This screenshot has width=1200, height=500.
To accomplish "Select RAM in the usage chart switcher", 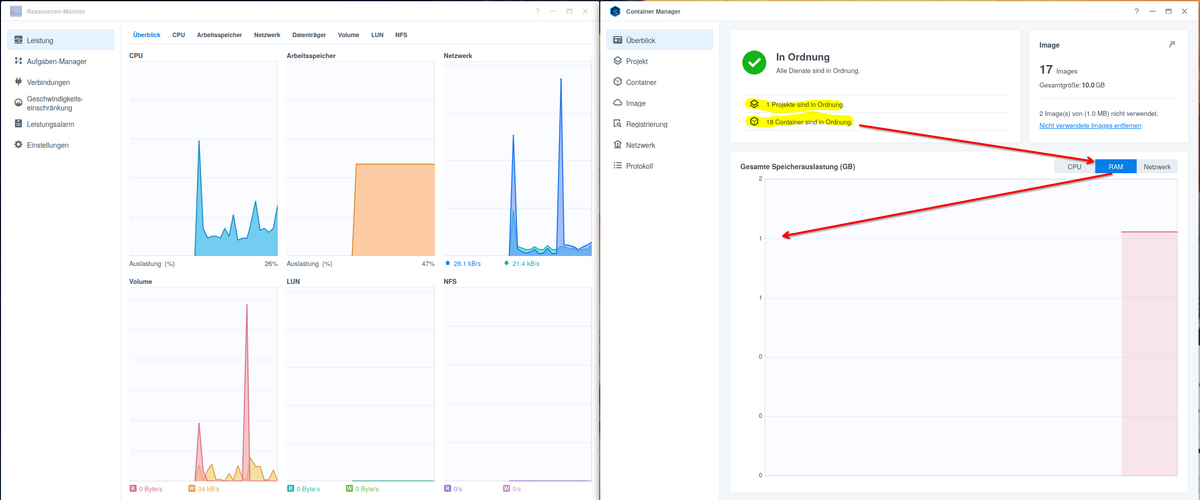I will [1116, 167].
